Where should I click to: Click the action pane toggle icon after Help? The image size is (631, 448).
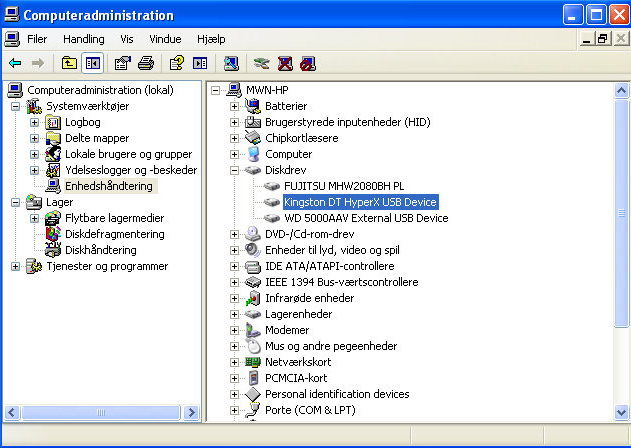point(200,63)
